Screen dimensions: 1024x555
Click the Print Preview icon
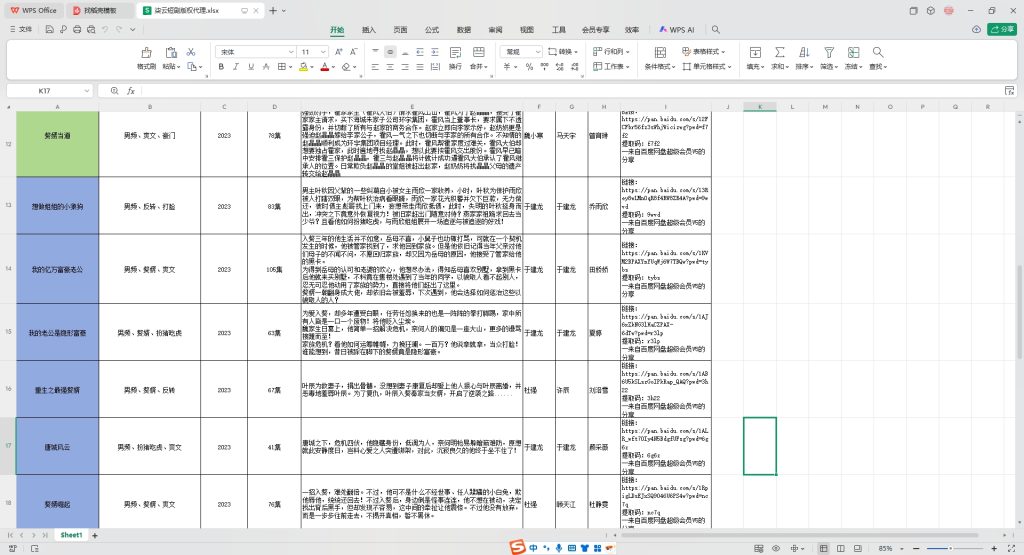91,29
